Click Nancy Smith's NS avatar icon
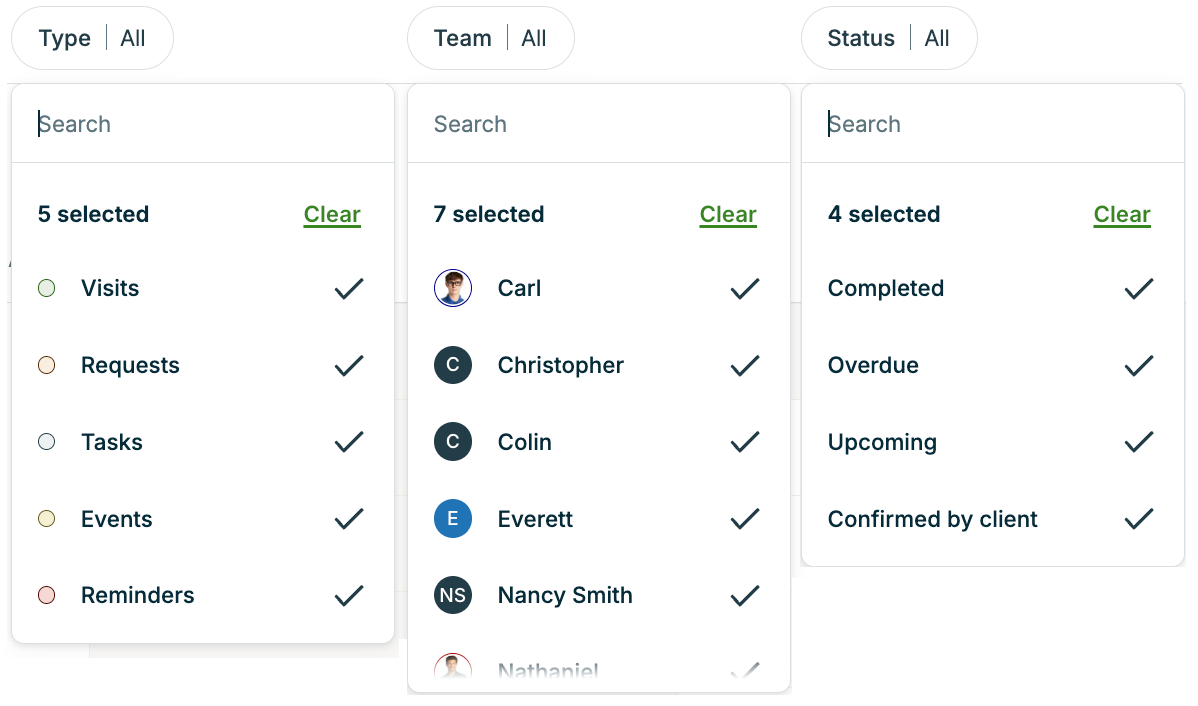The width and height of the screenshot is (1198, 706). click(453, 596)
